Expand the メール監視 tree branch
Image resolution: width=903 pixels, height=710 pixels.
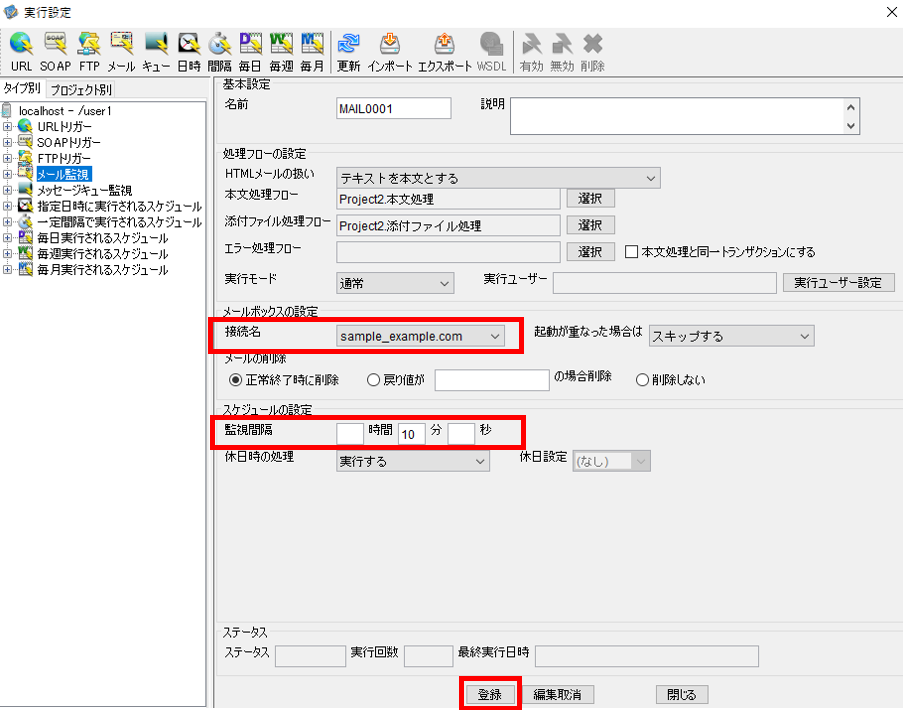[7, 174]
